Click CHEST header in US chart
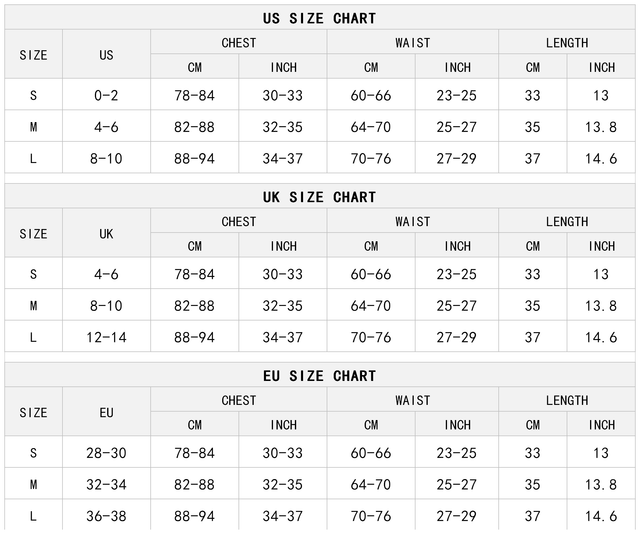 point(238,42)
